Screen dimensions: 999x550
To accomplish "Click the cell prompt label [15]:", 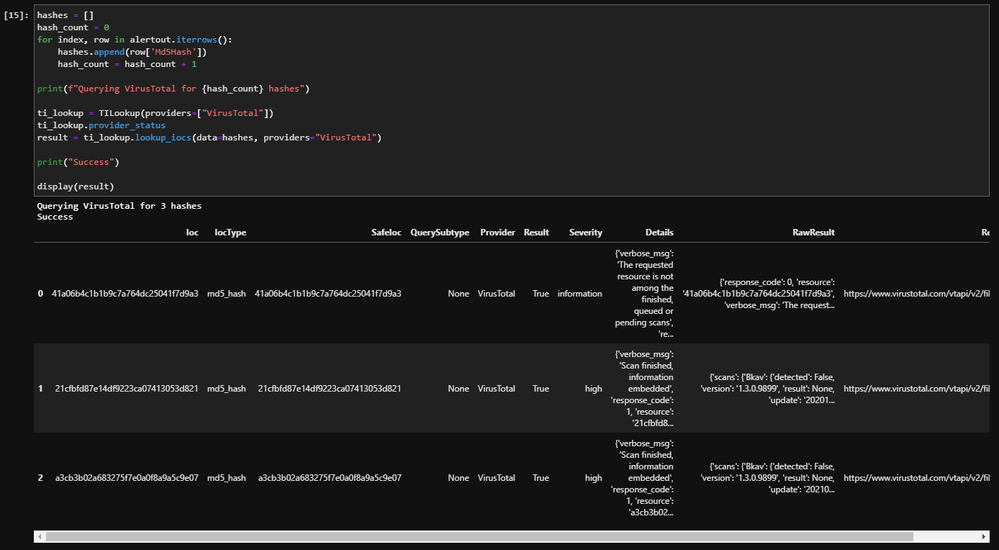I will [17, 15].
